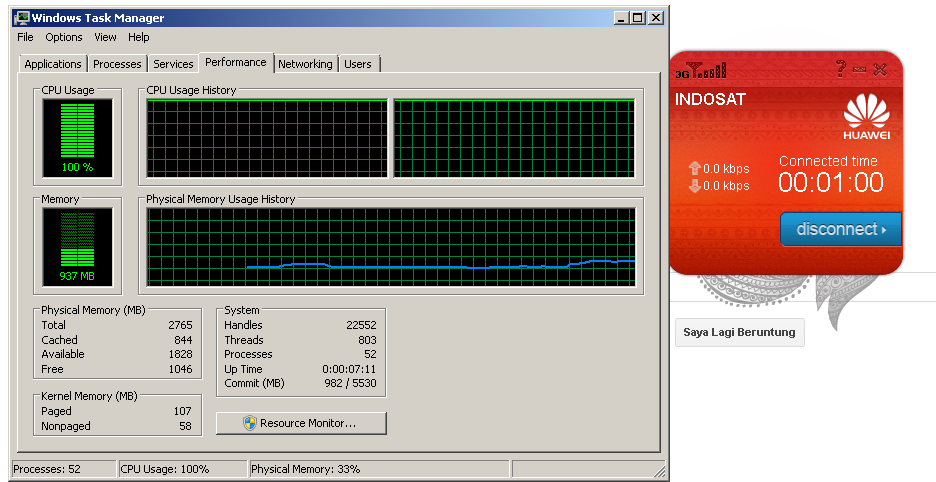Click the Commit value 982 / 5530
The image size is (936, 482).
click(350, 383)
